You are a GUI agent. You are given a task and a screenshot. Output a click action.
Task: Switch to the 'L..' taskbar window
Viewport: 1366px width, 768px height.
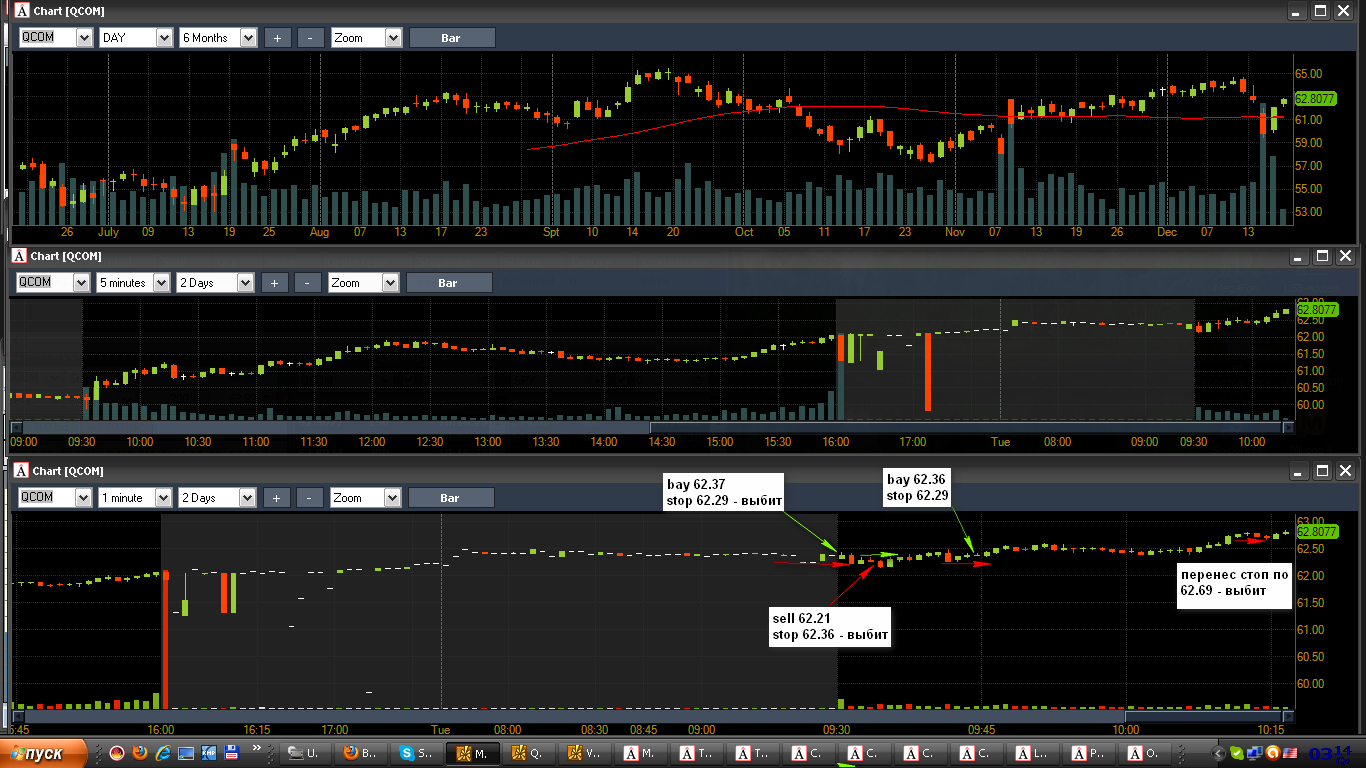[1032, 753]
